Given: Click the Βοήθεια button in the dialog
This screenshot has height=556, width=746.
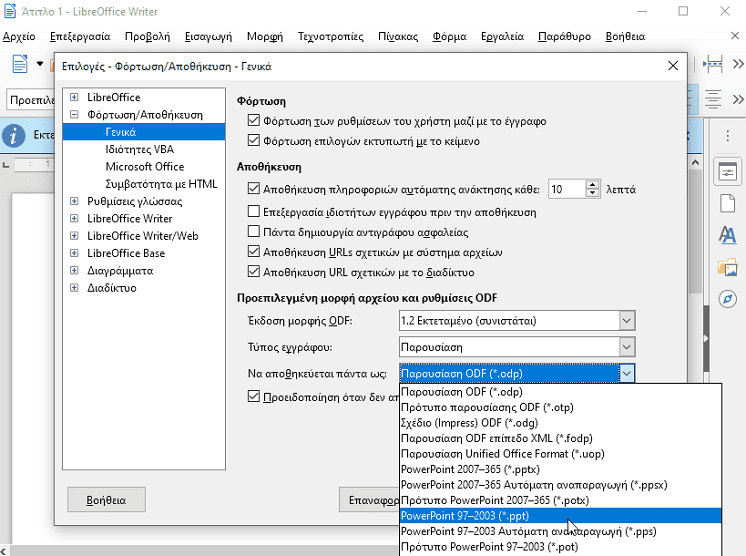Looking at the screenshot, I should 106,500.
